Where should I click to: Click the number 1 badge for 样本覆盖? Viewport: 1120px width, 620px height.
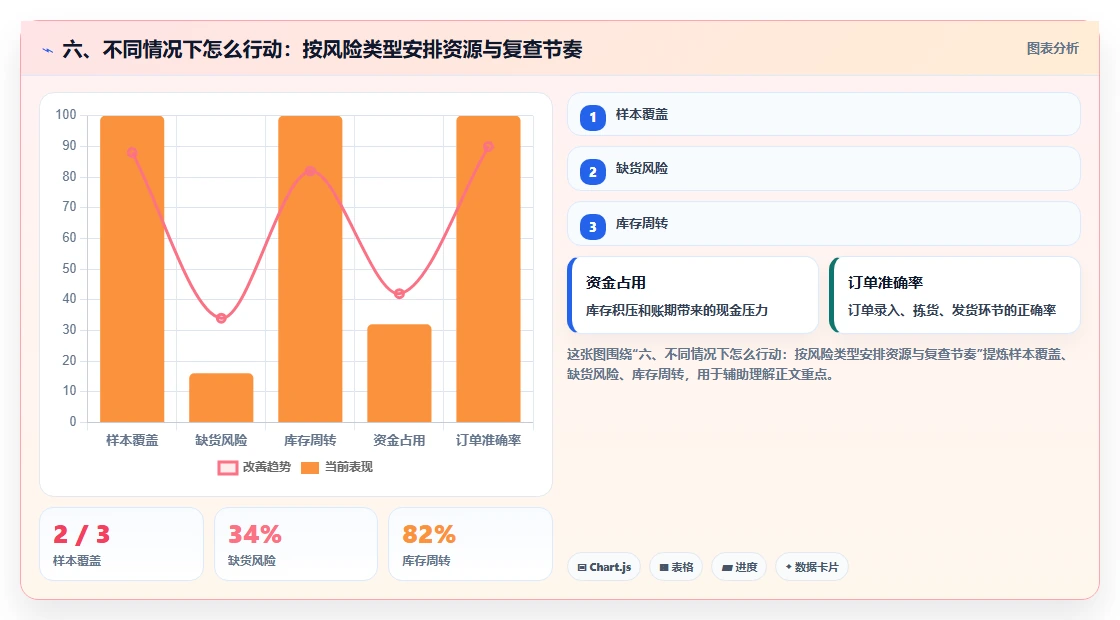click(592, 117)
